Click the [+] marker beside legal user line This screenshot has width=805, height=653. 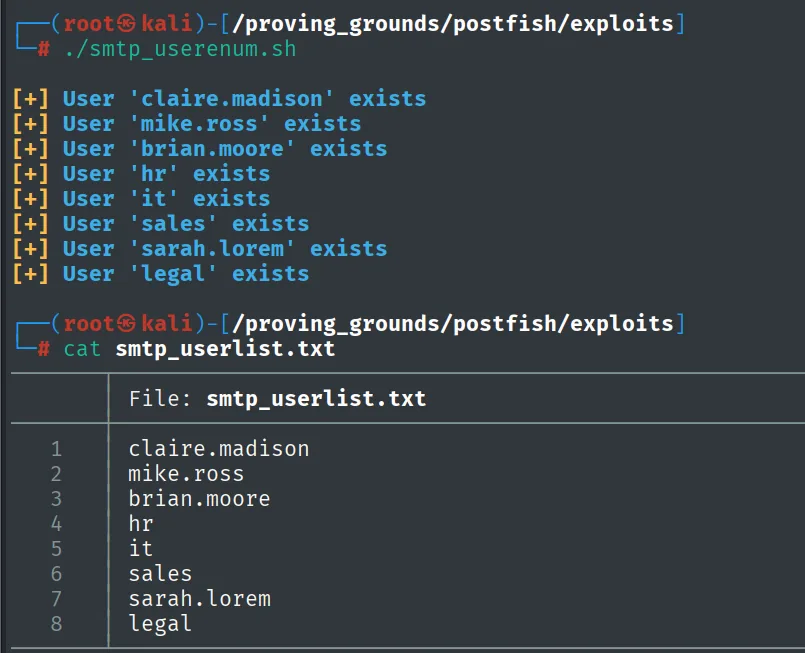pos(31,274)
